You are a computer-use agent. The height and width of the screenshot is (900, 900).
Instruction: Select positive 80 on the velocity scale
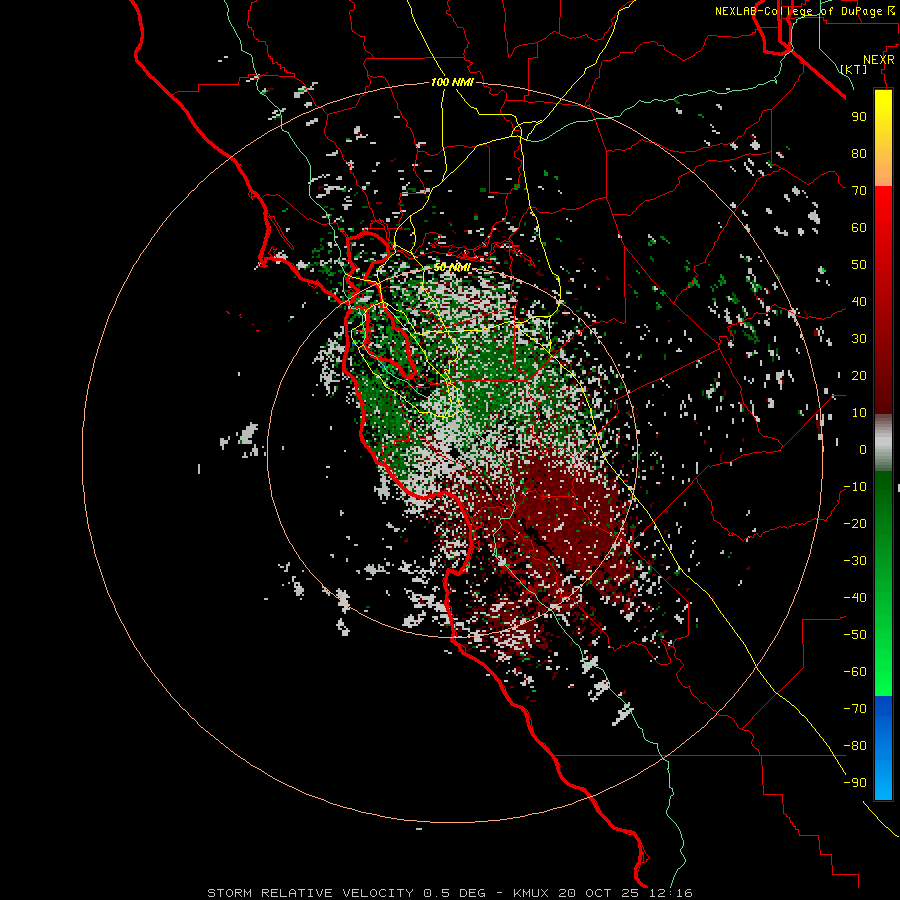click(x=859, y=154)
